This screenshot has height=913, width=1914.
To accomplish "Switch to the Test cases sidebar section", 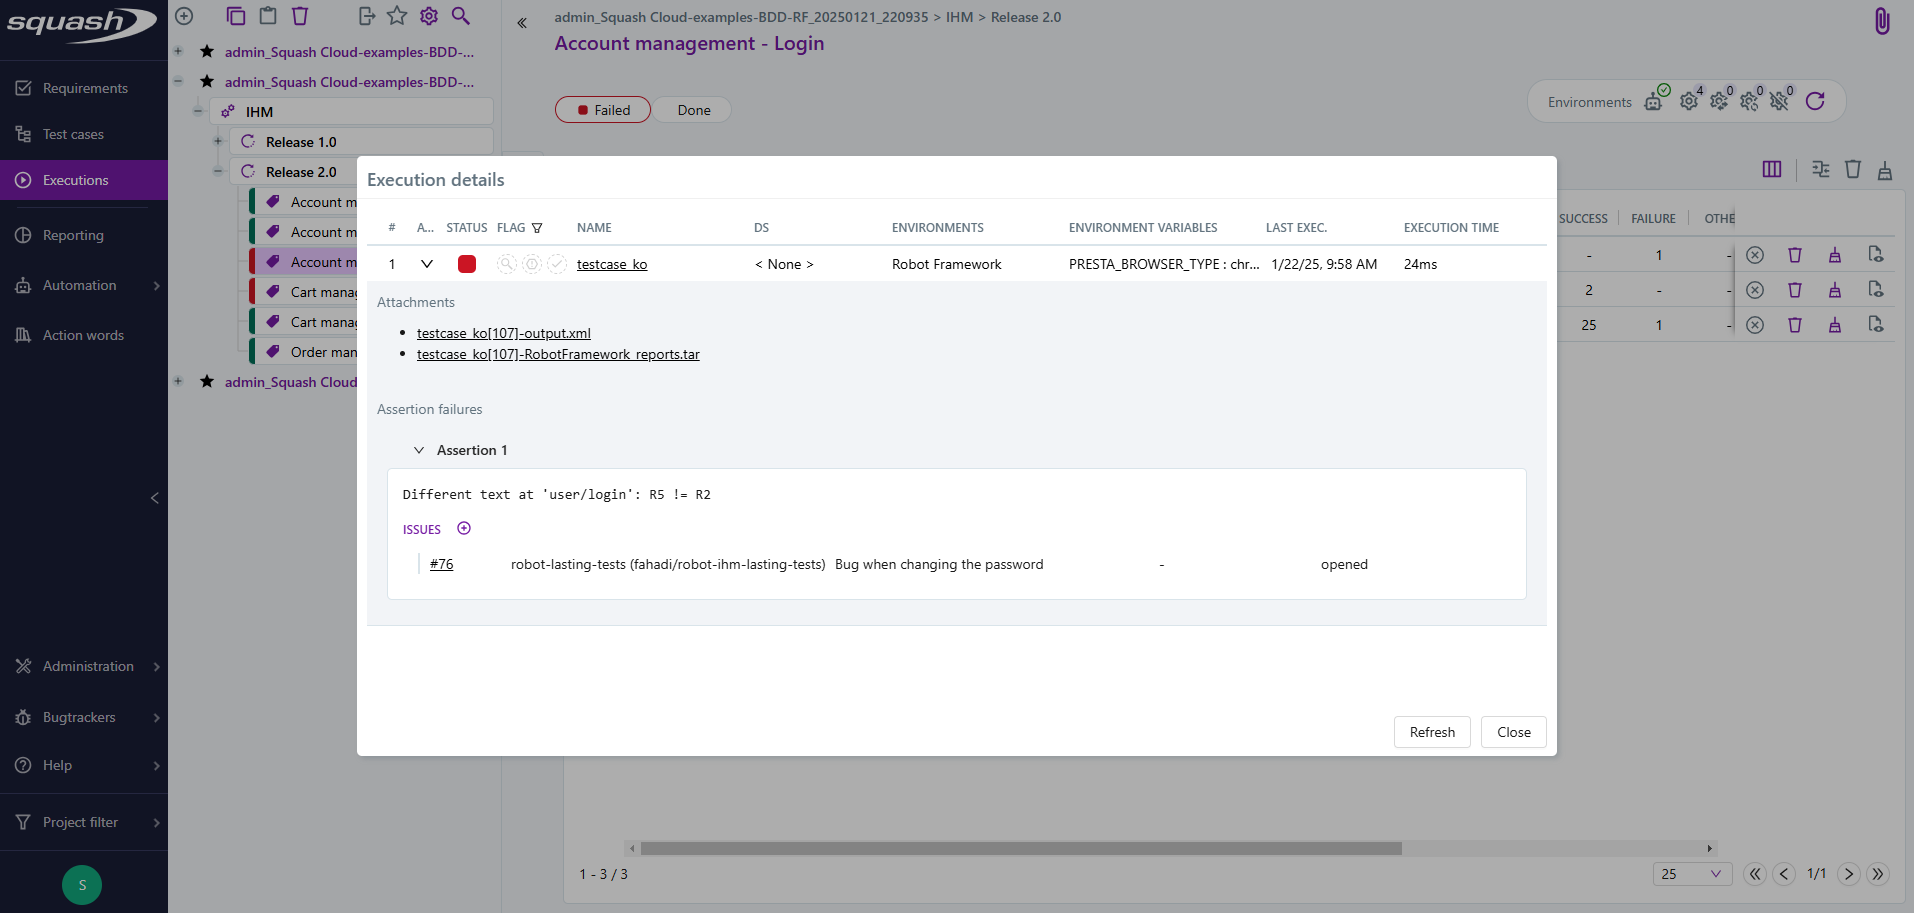I will pyautogui.click(x=72, y=133).
